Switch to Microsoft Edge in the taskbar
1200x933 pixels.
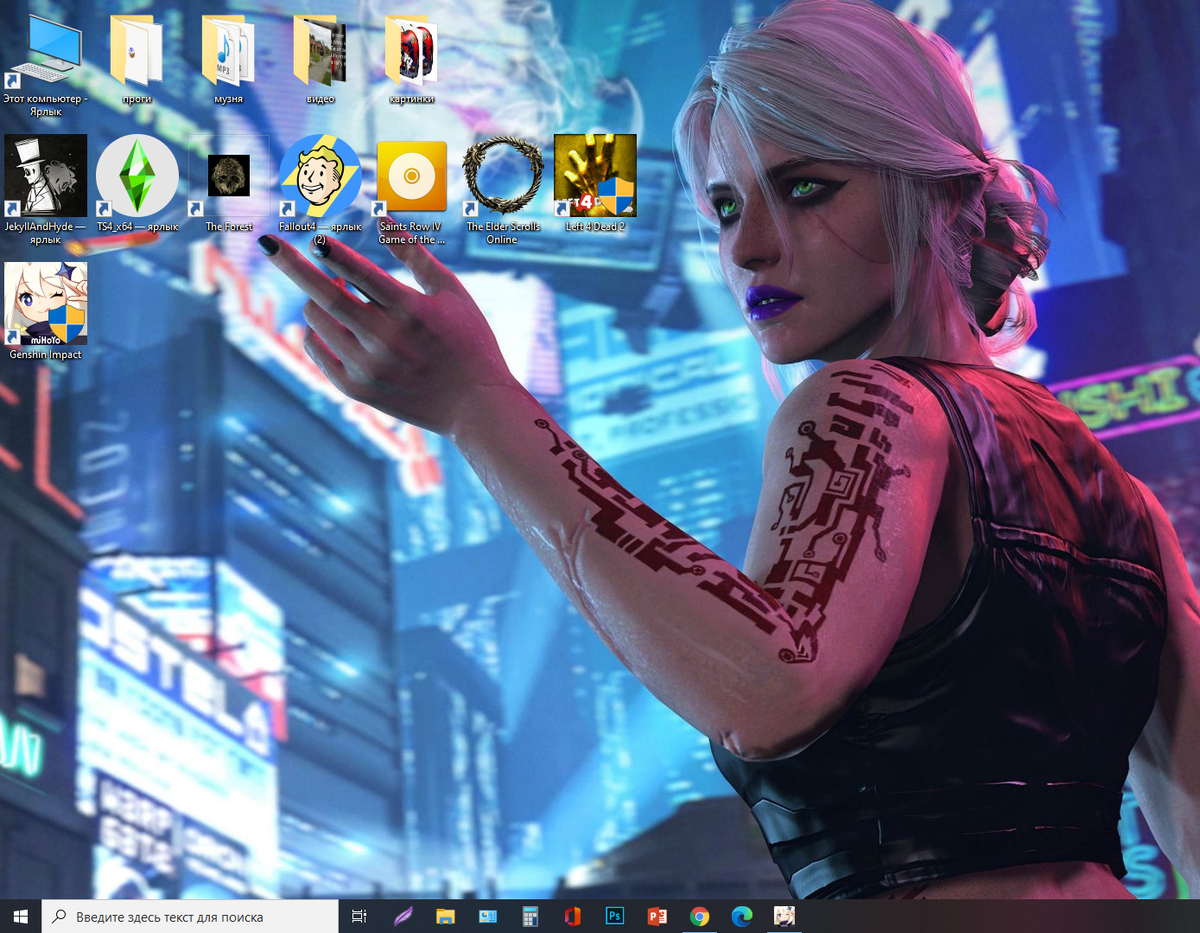pos(742,916)
